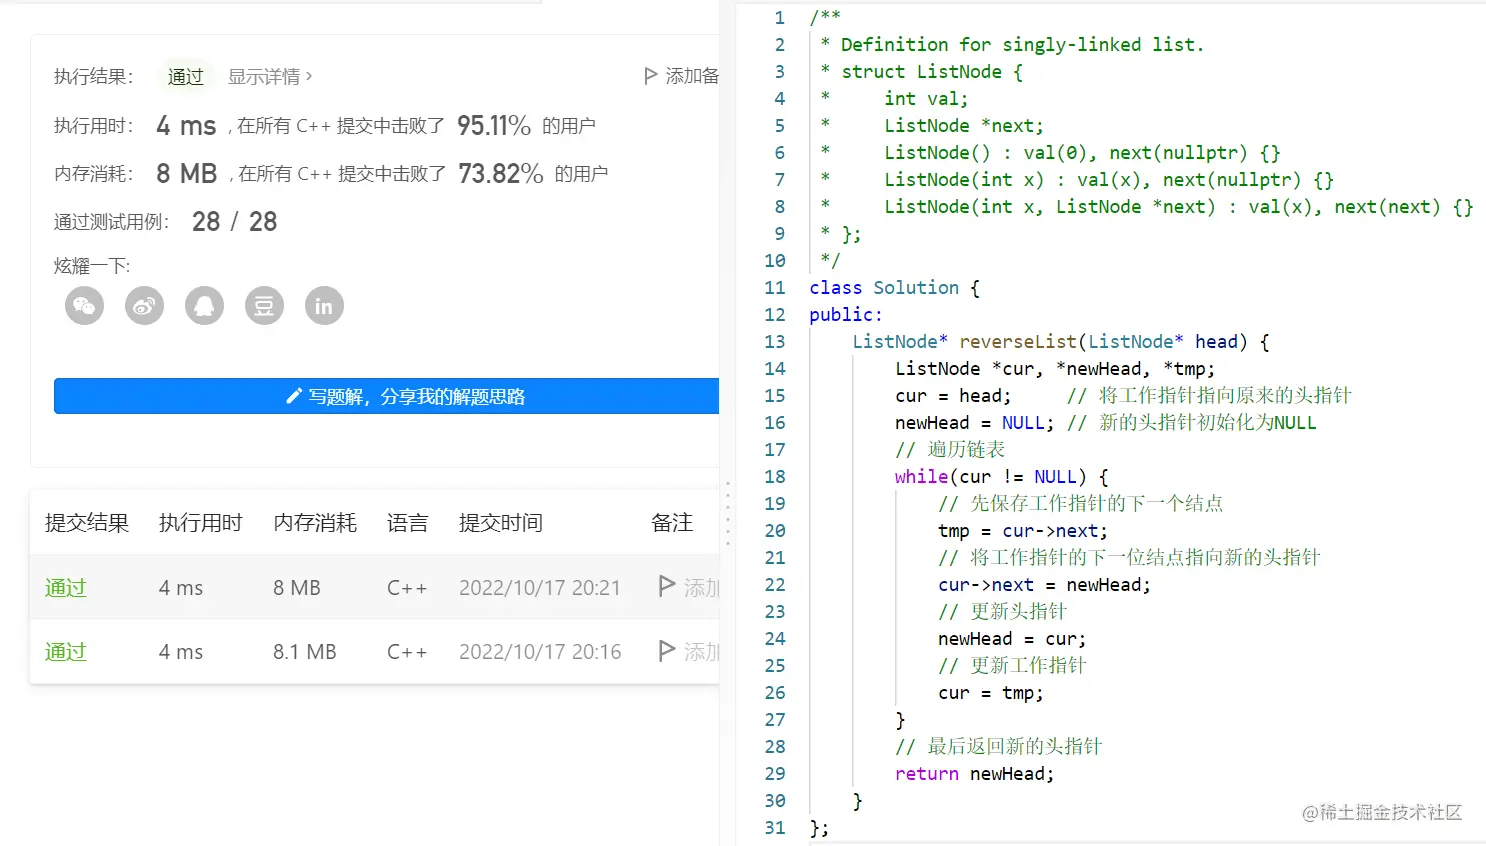Viewport: 1486px width, 846px height.
Task: Click 'cur = tmp;' code line
Action: 991,693
